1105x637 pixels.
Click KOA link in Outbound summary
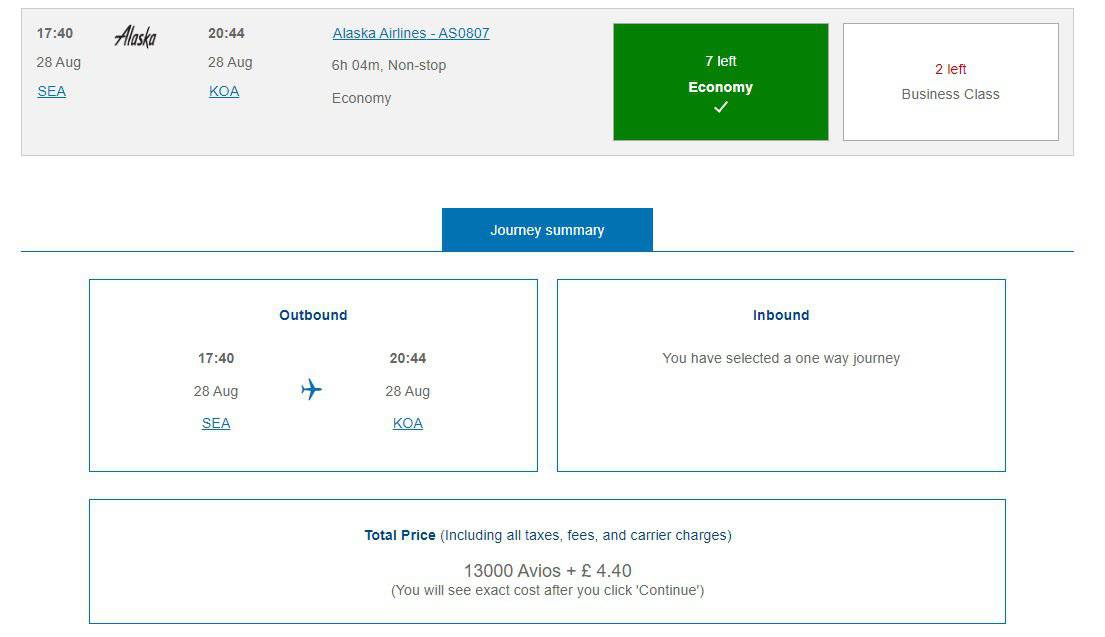click(x=407, y=423)
